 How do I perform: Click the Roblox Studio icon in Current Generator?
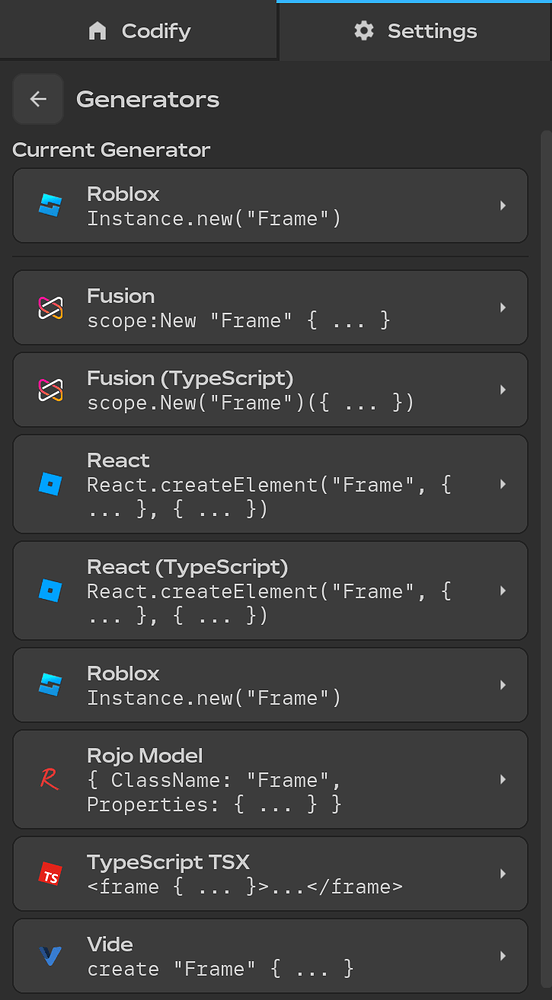(x=50, y=205)
